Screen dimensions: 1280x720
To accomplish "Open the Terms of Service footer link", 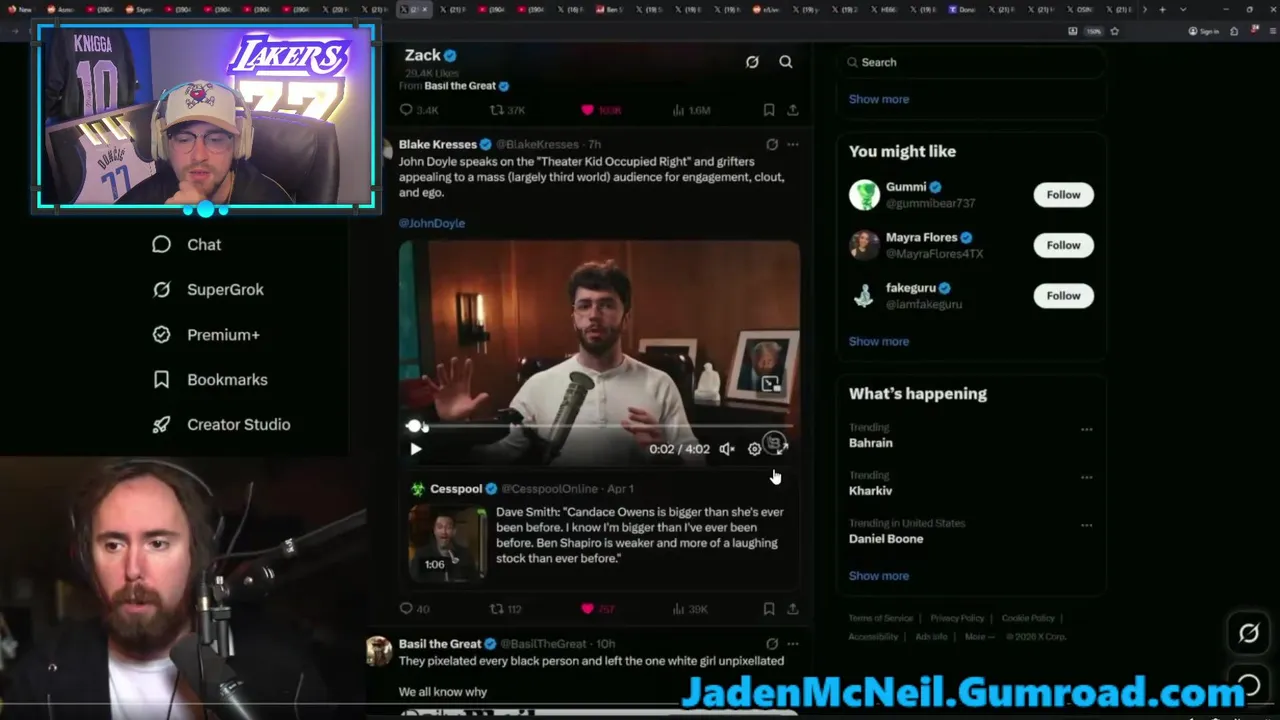I will pos(881,618).
